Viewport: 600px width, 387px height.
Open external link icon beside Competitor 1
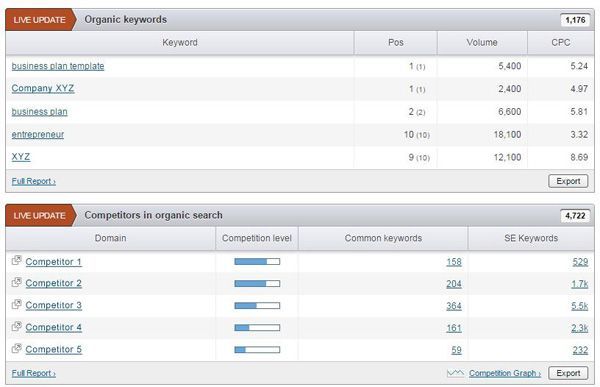click(16, 260)
